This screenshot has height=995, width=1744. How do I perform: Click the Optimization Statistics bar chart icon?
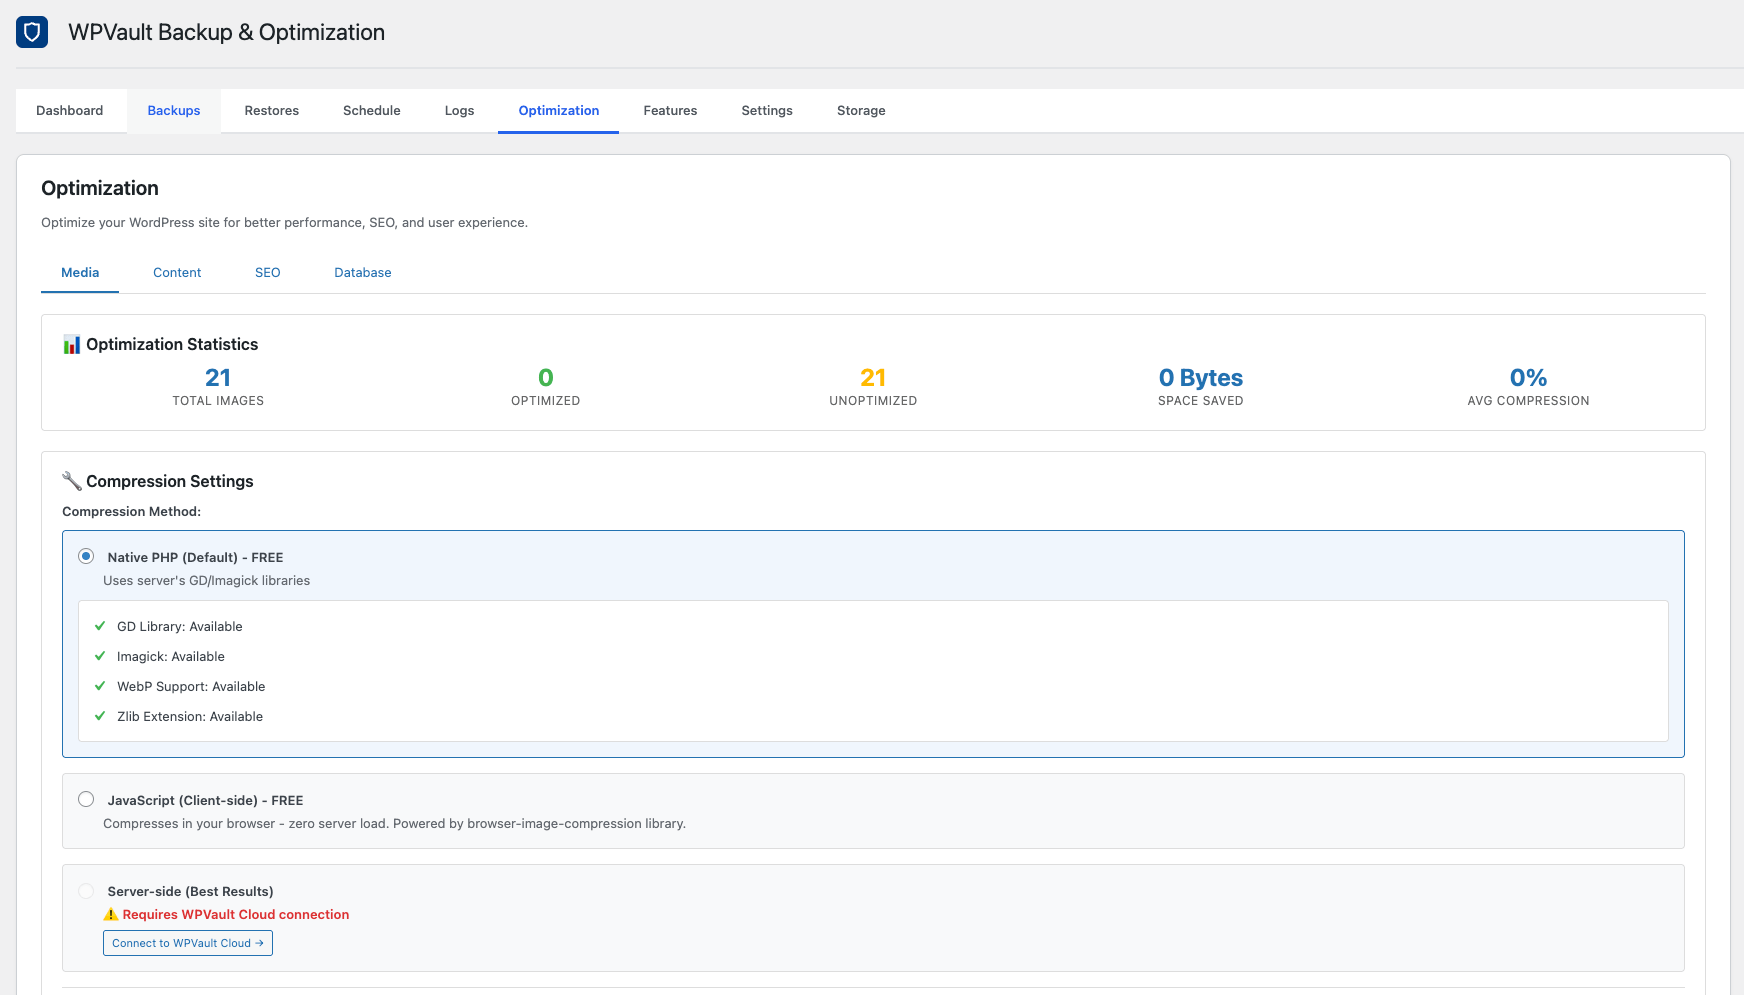coord(72,344)
